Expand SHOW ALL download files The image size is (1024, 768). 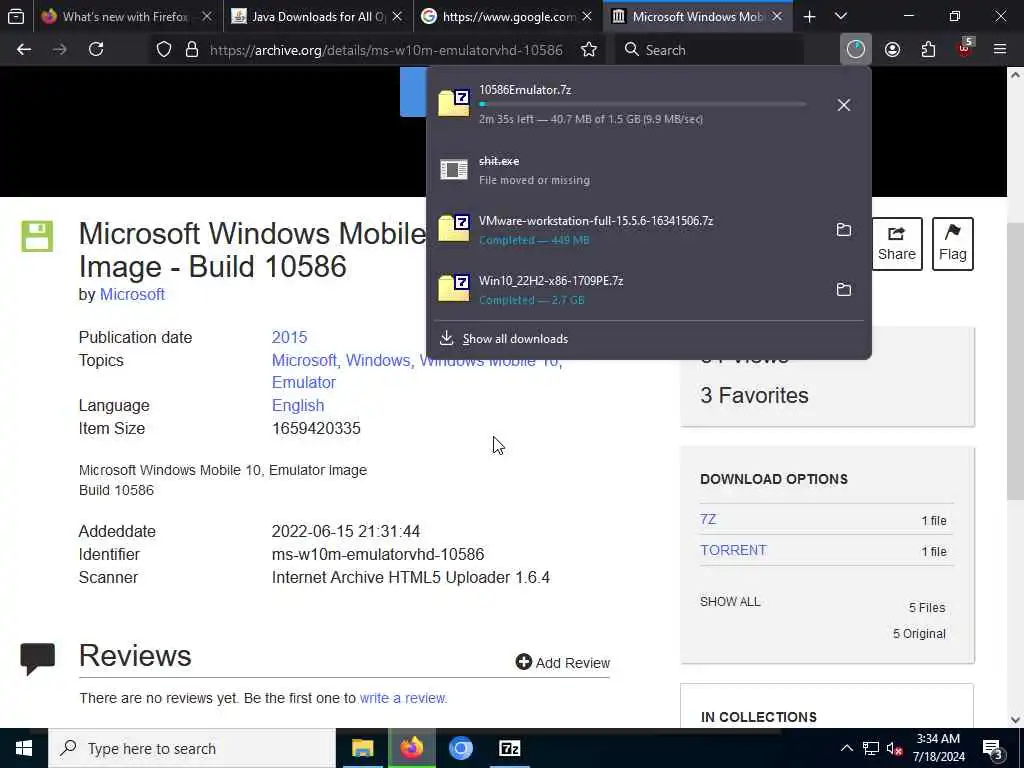730,601
